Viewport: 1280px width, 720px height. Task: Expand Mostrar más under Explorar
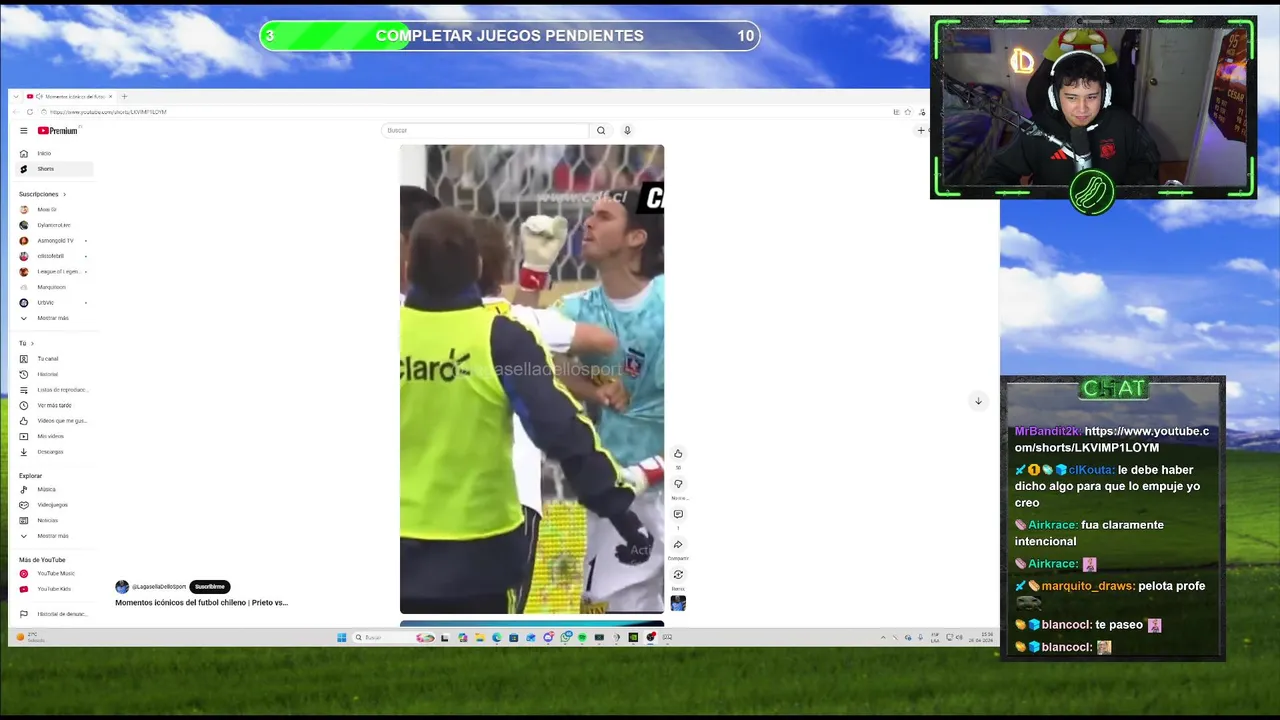click(55, 536)
